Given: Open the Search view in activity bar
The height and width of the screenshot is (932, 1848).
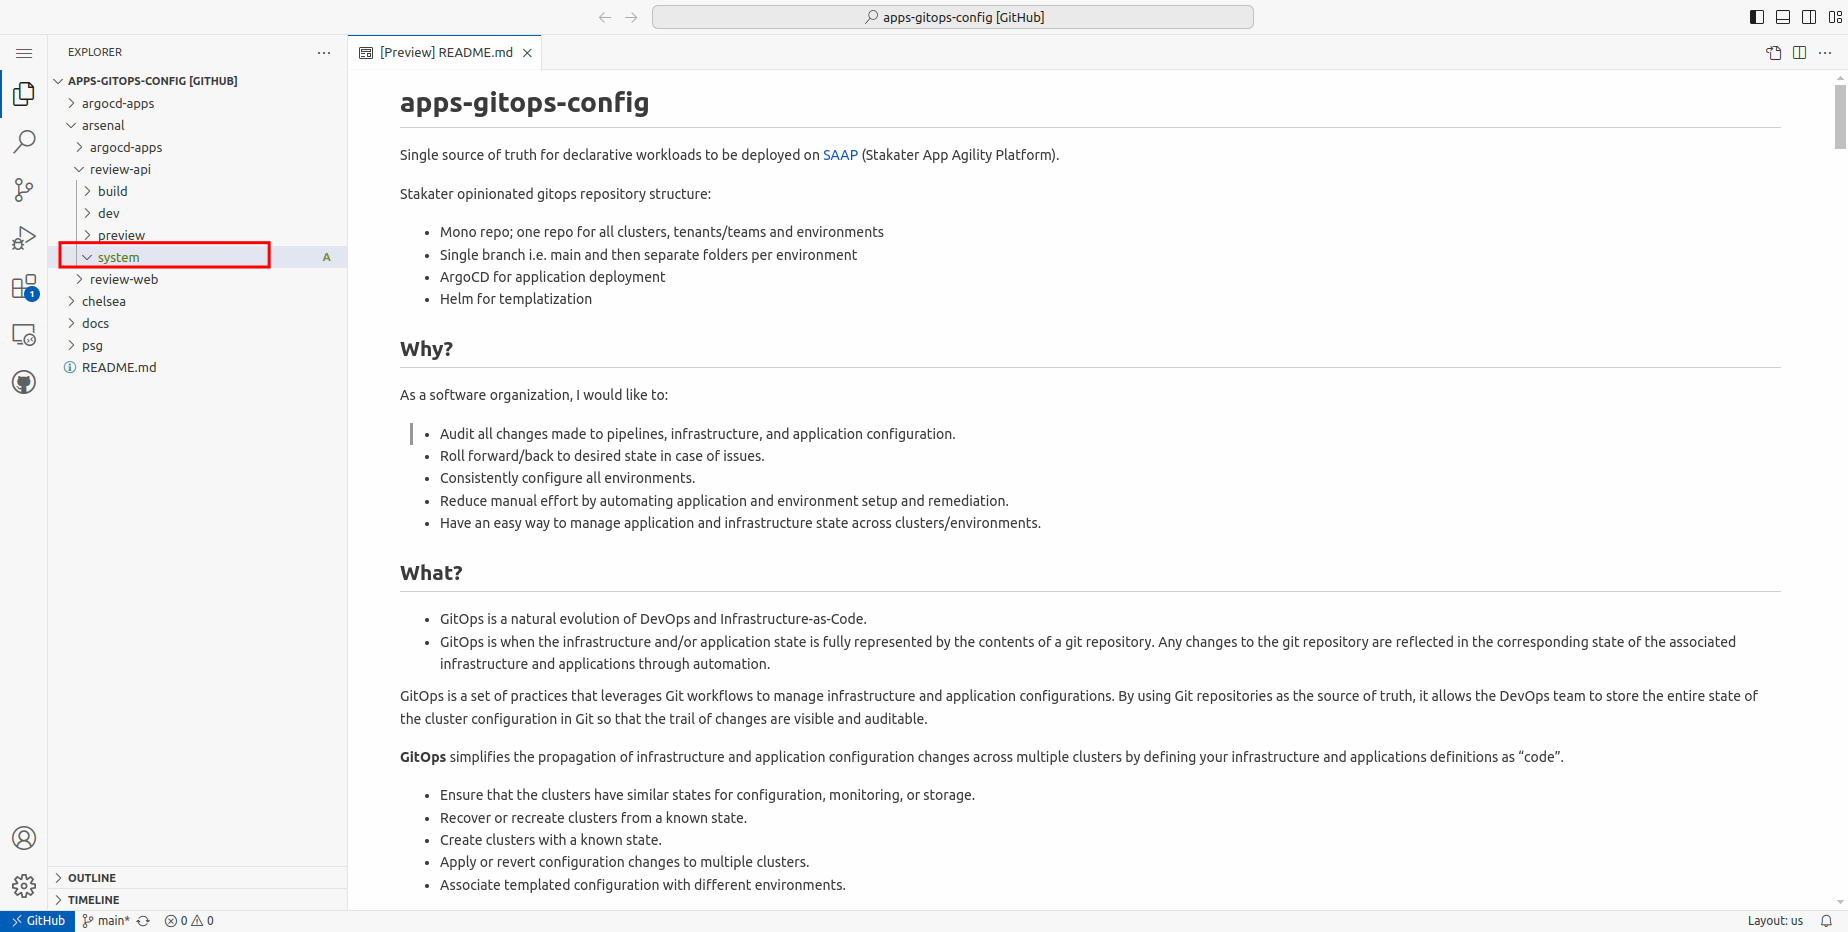Looking at the screenshot, I should (x=24, y=142).
